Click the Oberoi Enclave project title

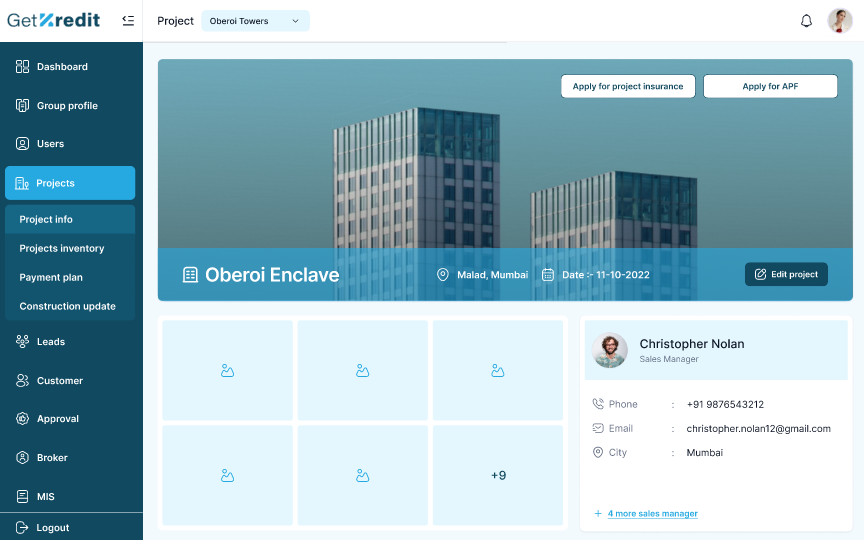[272, 275]
